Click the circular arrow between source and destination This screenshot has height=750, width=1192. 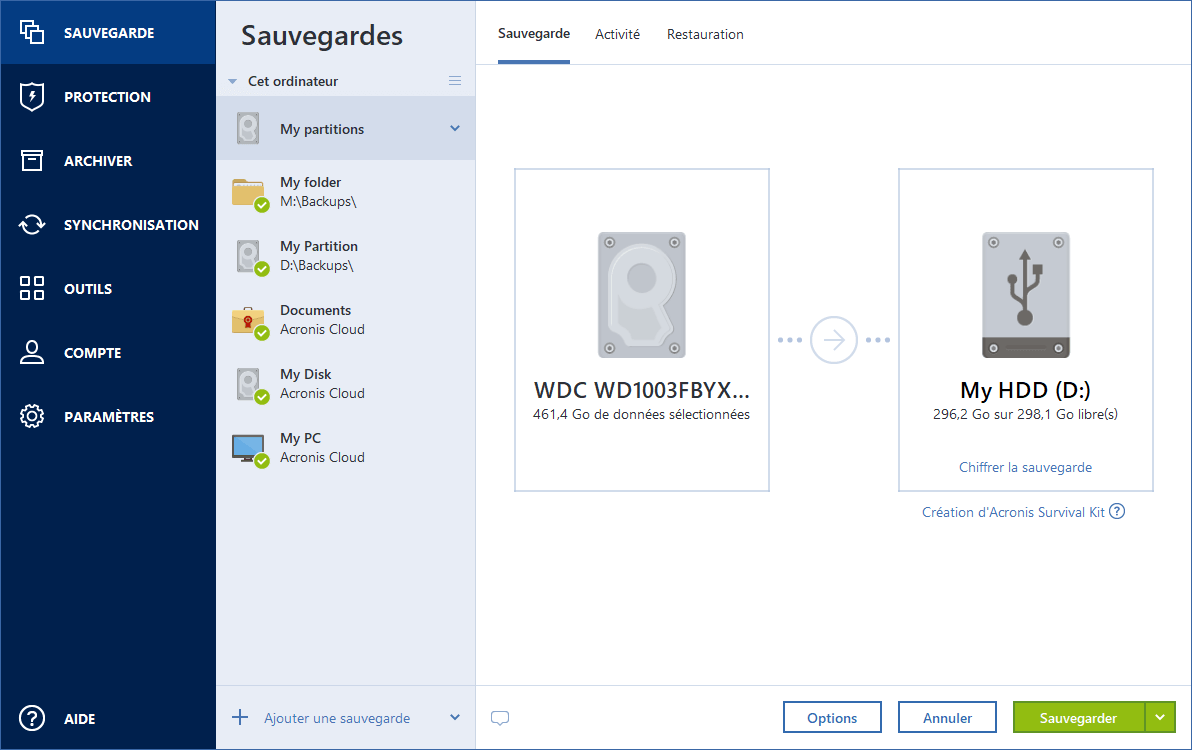point(834,340)
